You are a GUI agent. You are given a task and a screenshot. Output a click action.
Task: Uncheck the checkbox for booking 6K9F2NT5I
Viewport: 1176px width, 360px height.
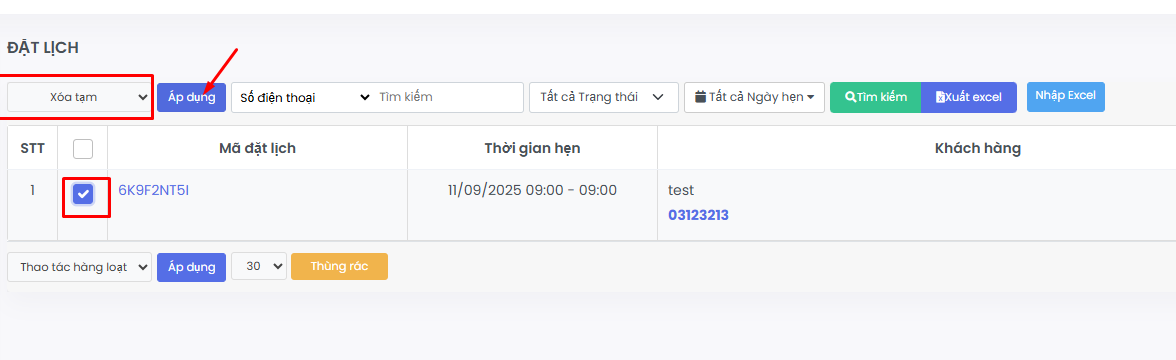pos(83,194)
